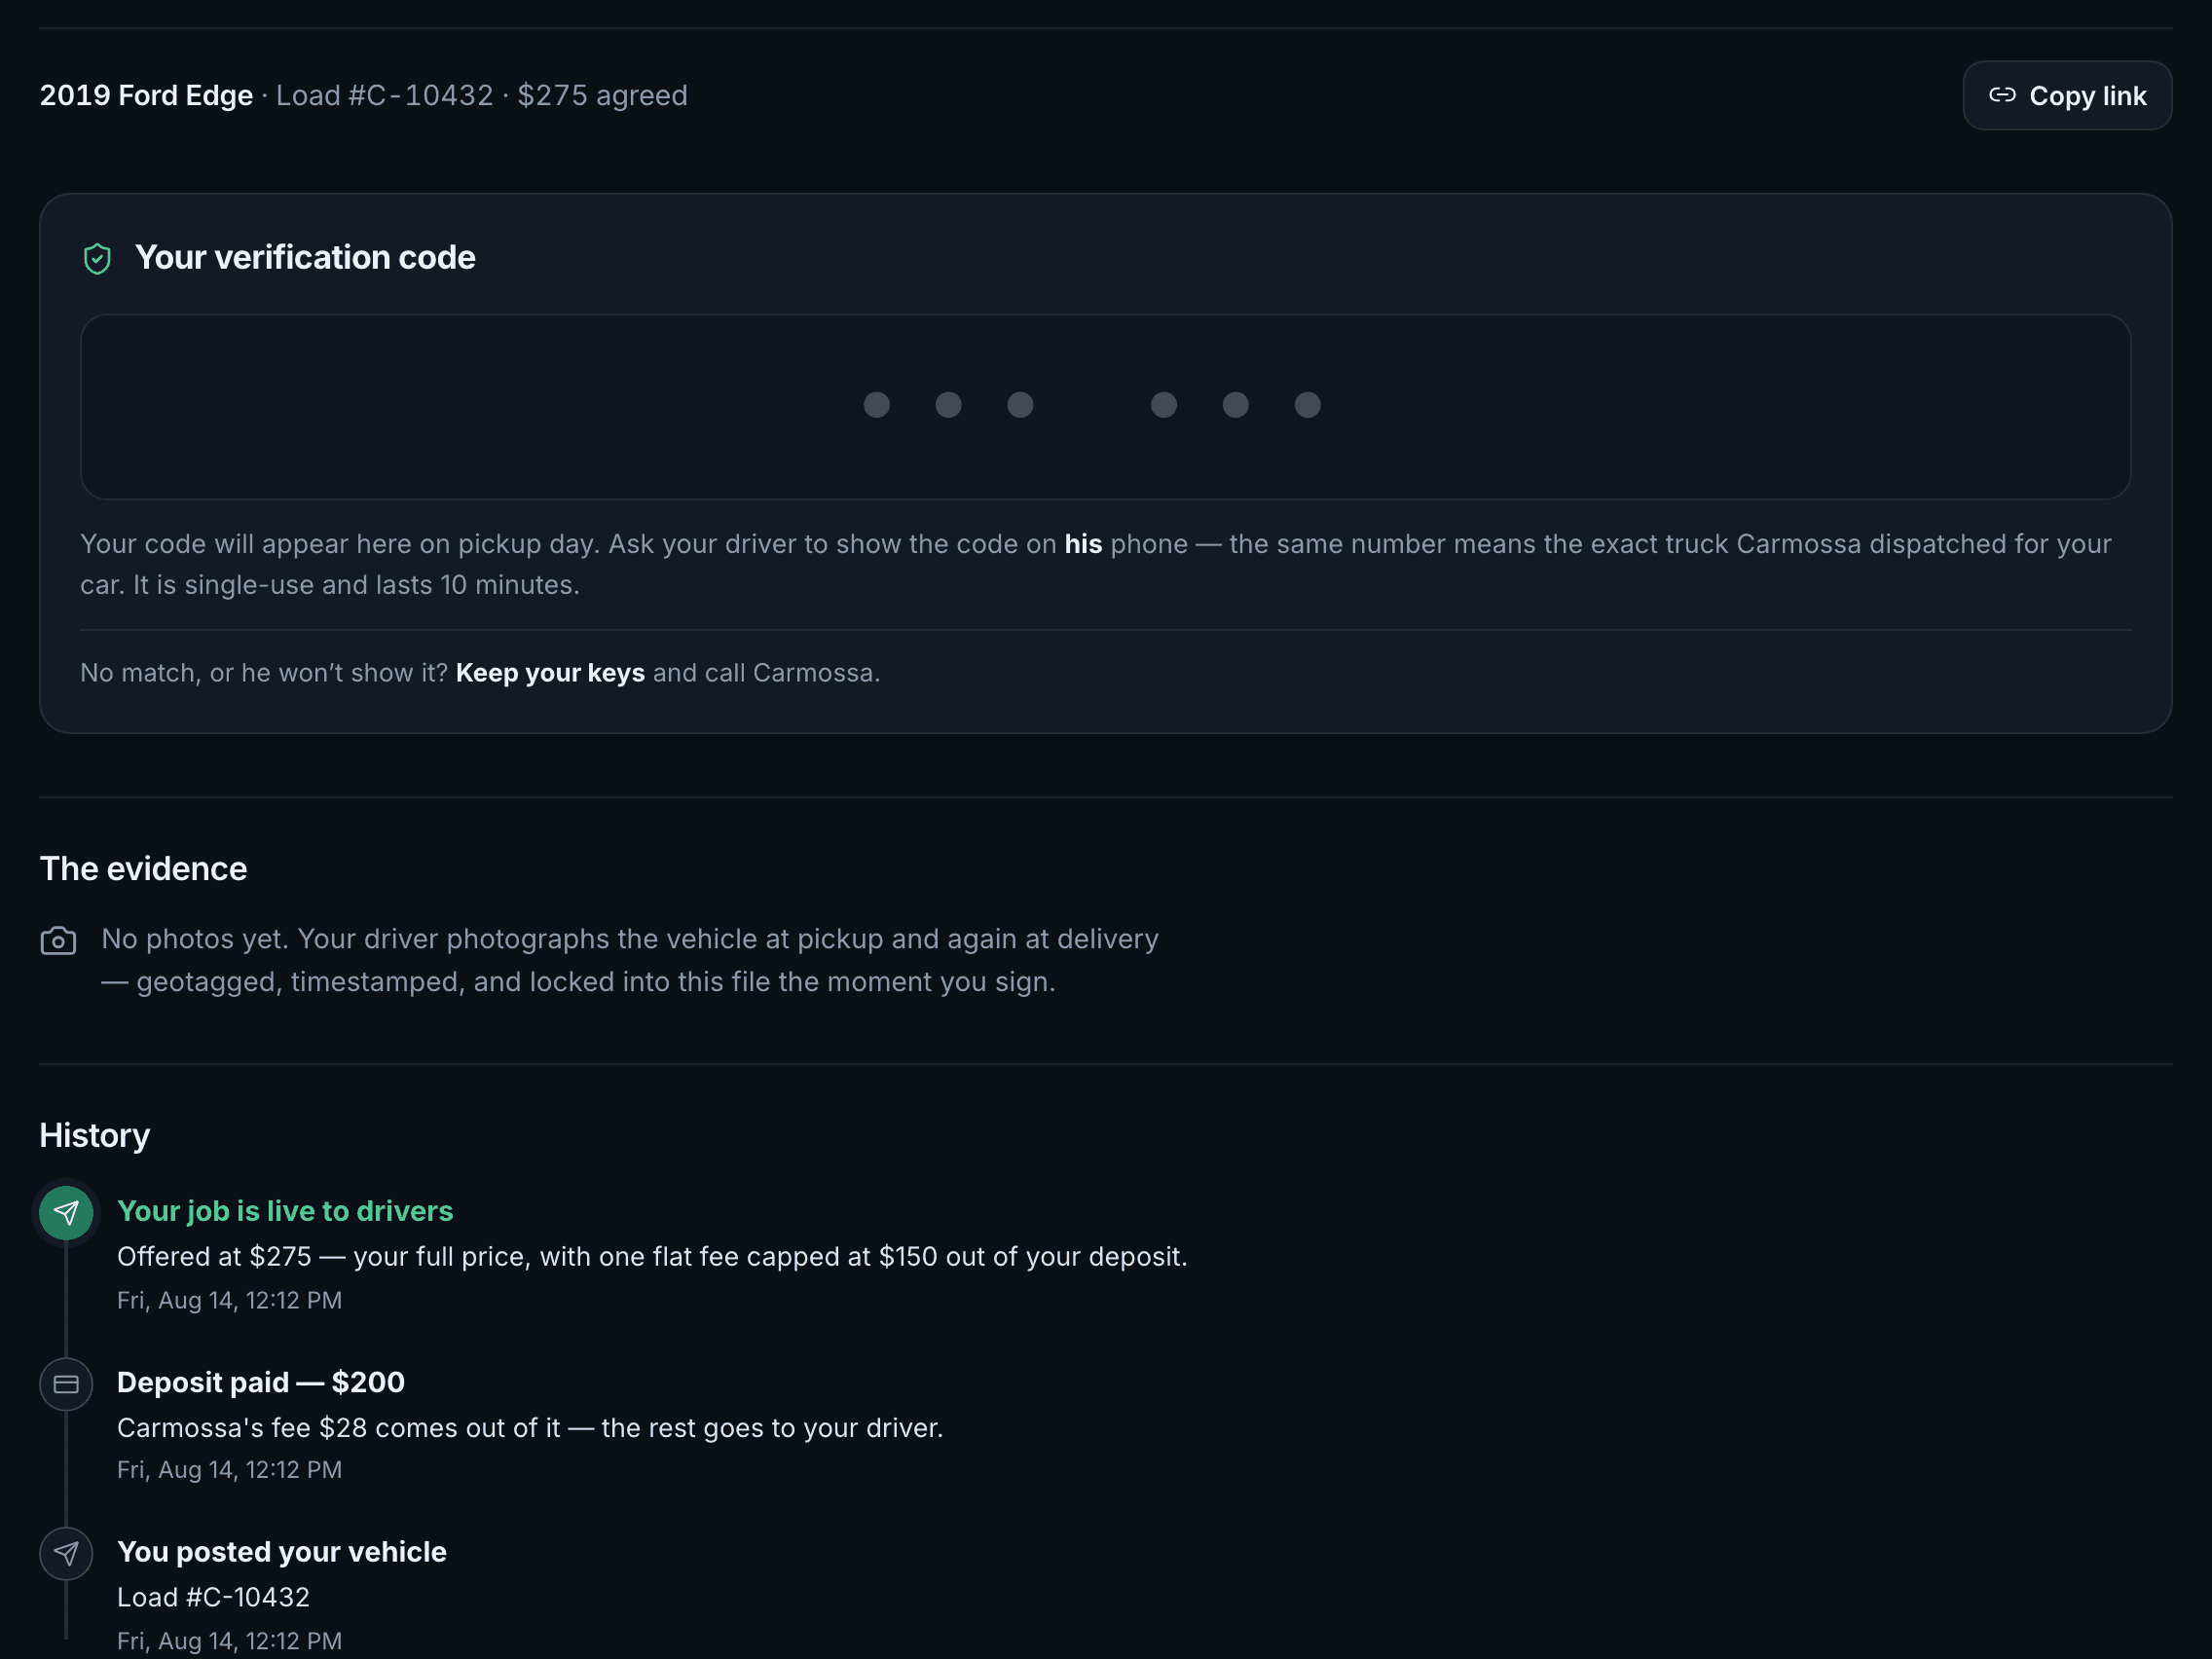Click the green paper-plane job live icon

(x=66, y=1212)
